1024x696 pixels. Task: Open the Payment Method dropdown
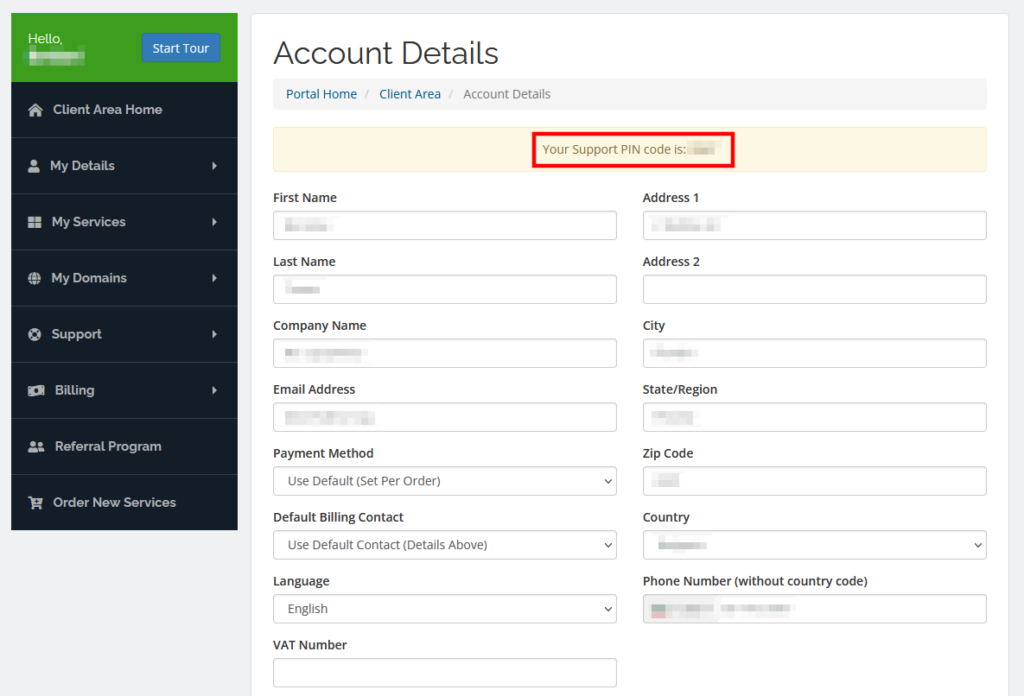pyautogui.click(x=444, y=481)
